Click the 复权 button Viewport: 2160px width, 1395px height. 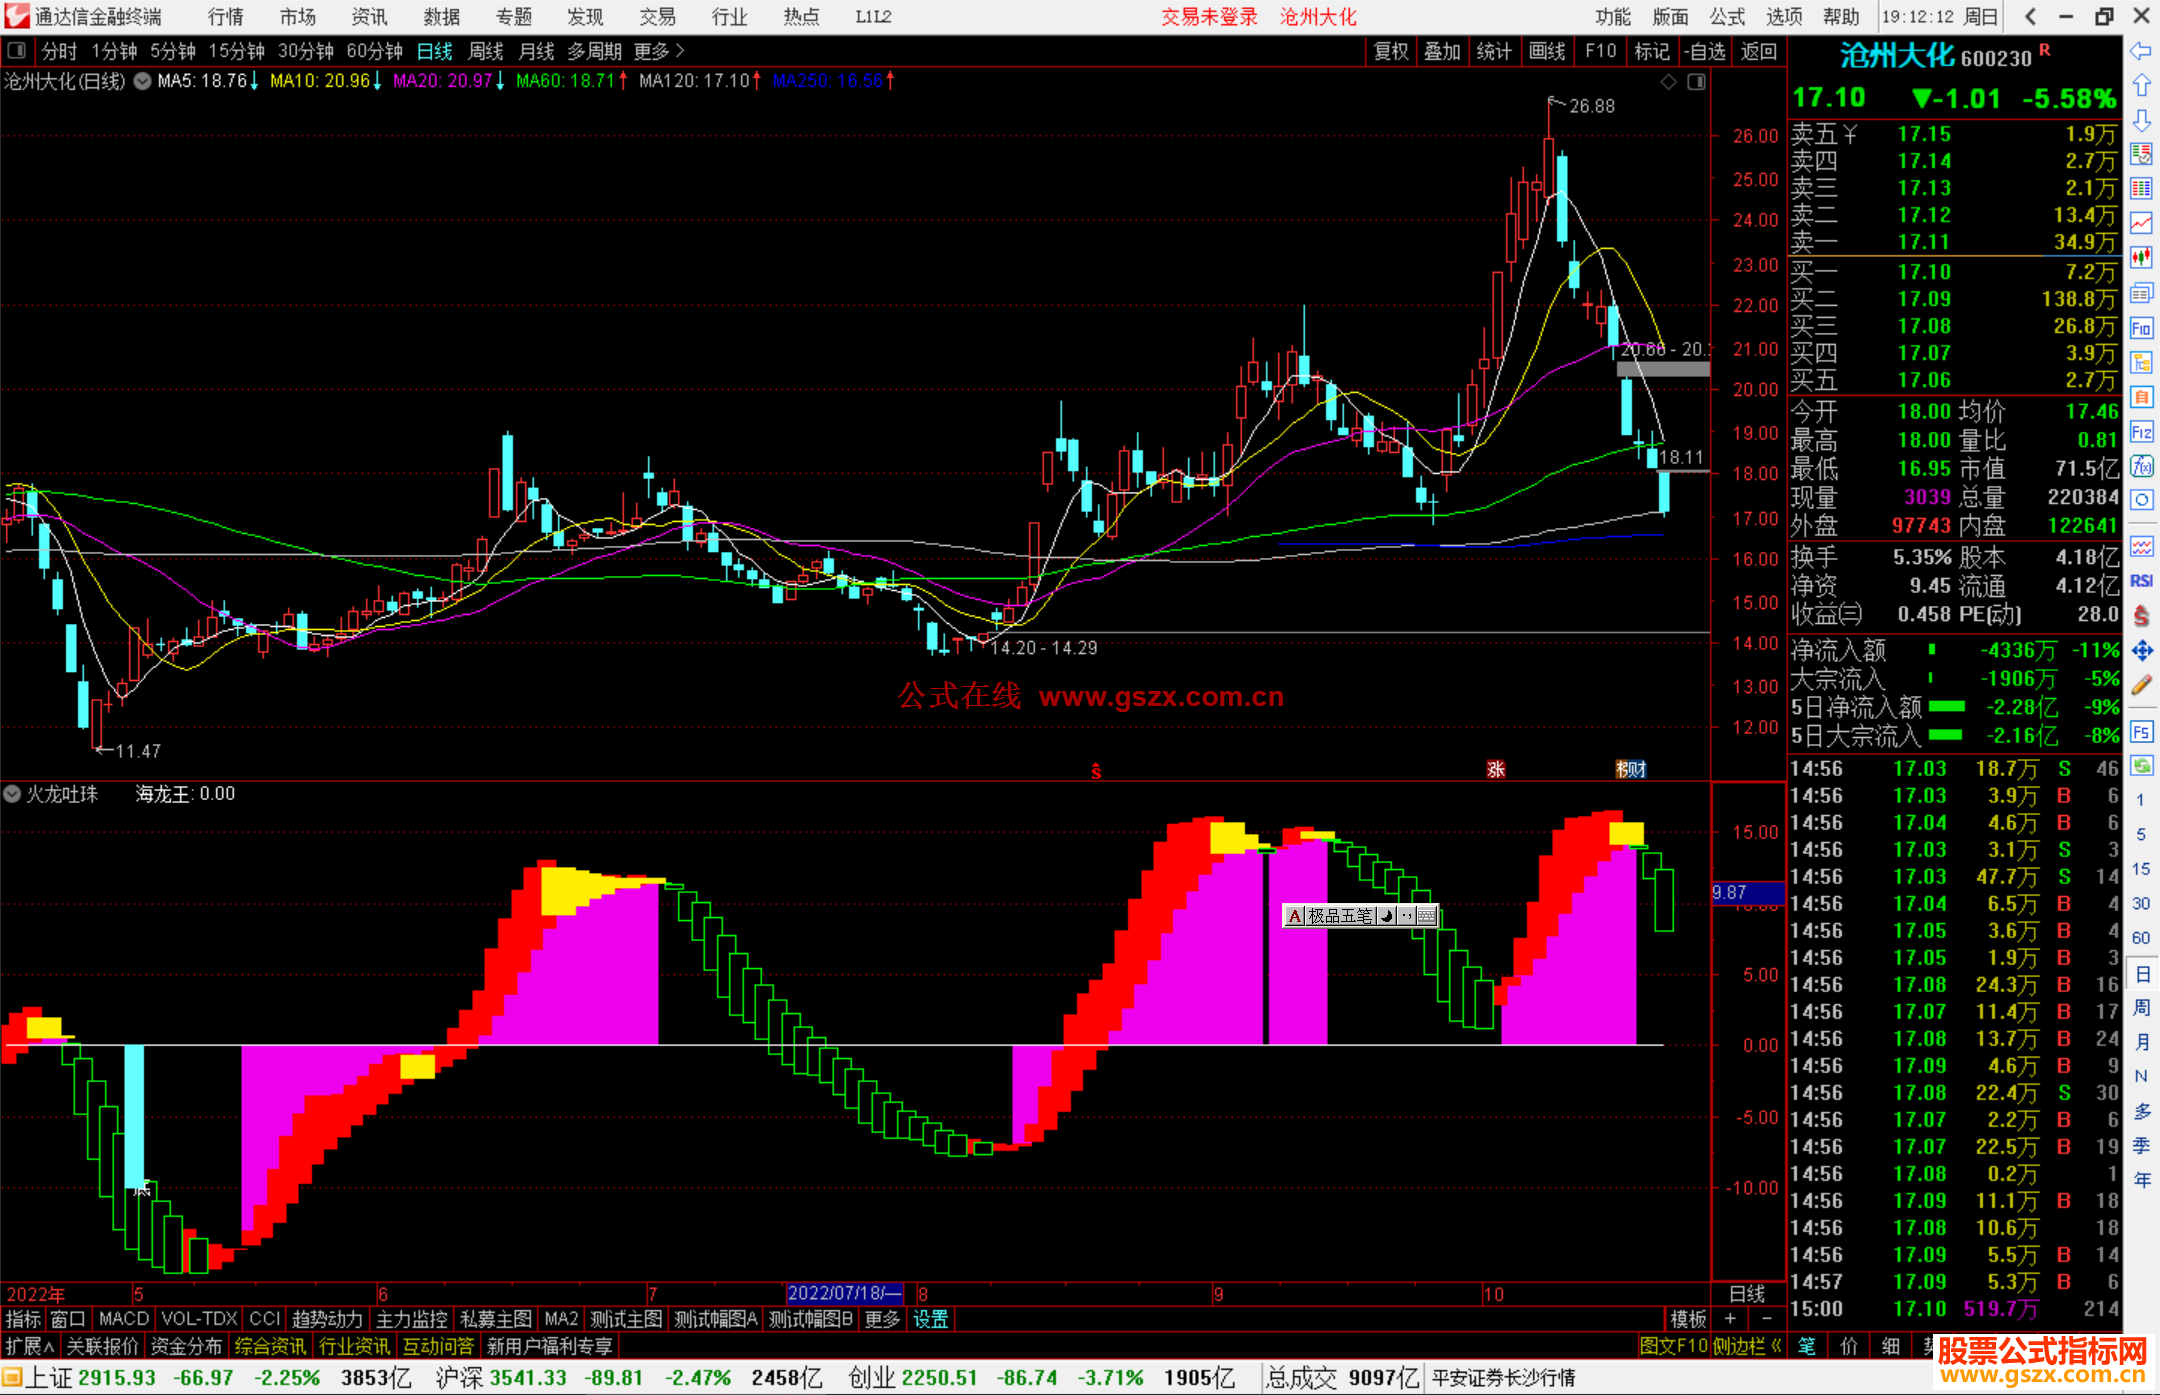1391,51
